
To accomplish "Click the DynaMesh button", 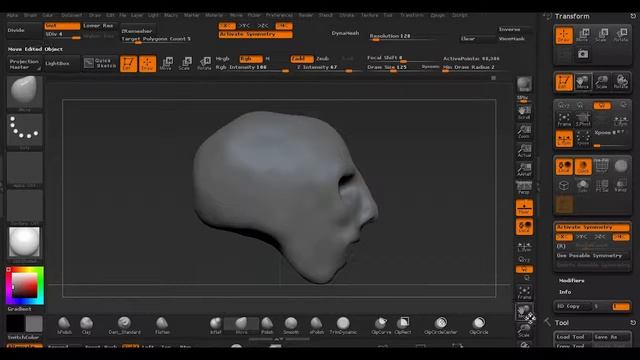I will pos(345,33).
